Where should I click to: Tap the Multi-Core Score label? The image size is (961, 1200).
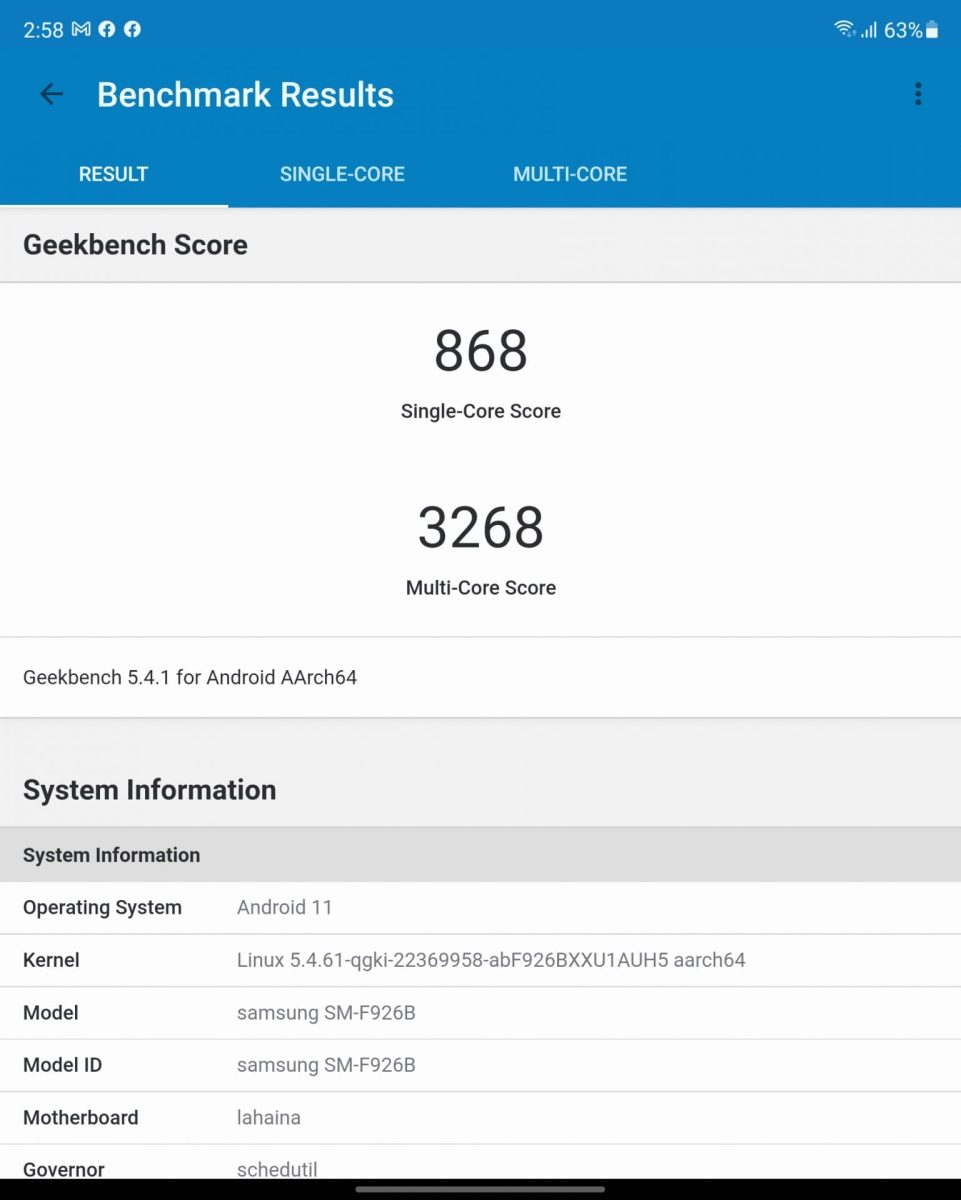click(481, 588)
